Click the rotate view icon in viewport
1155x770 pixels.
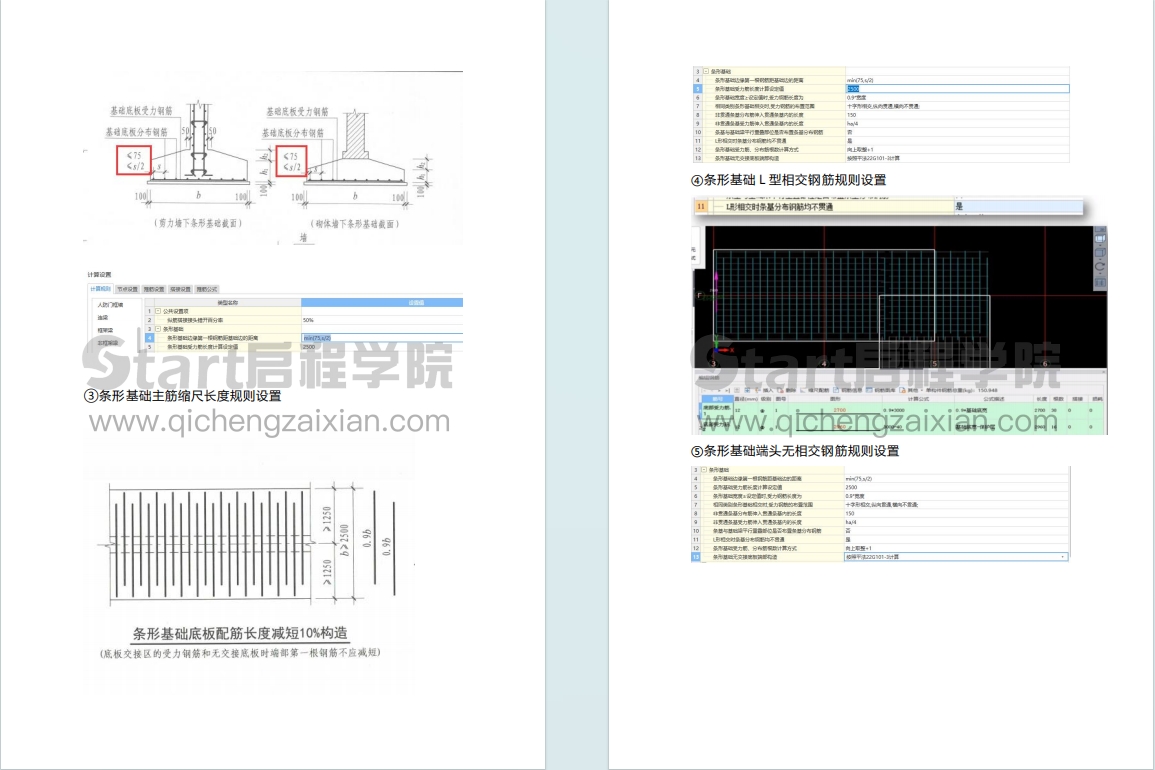pos(1101,266)
